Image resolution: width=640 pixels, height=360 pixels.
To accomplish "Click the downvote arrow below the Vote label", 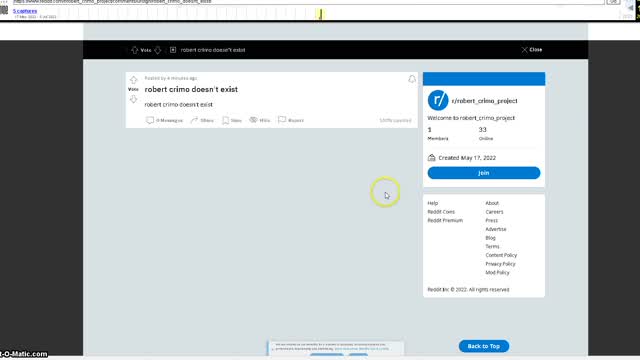I will pos(133,99).
